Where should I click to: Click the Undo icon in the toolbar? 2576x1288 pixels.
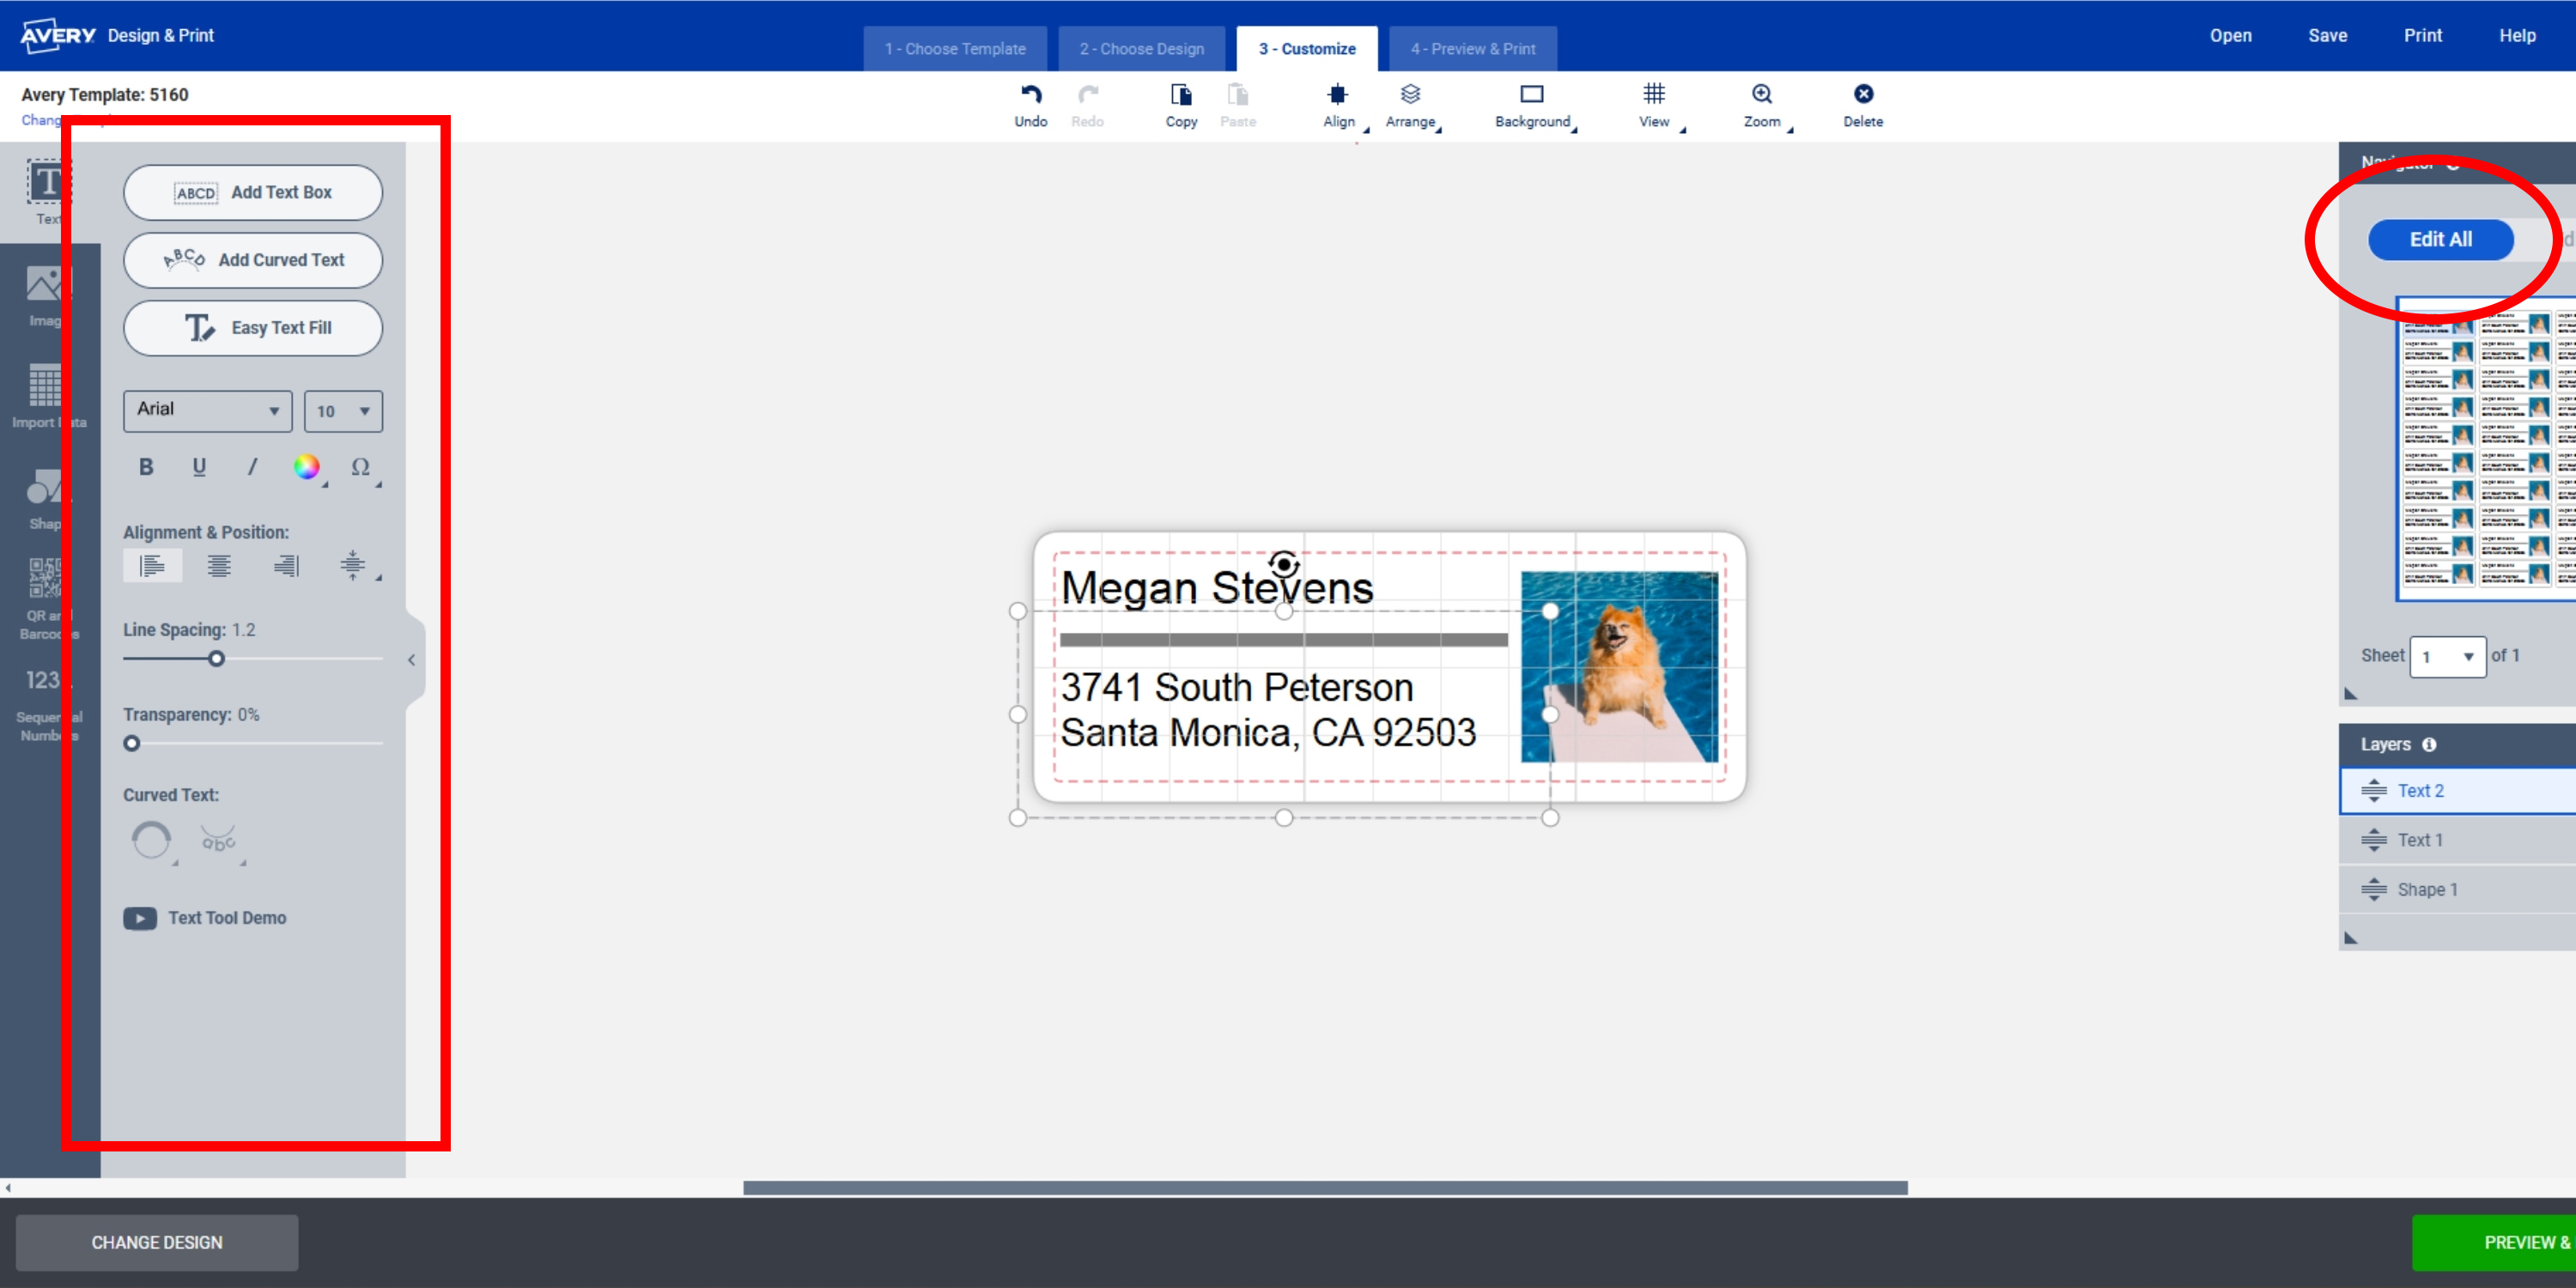click(1031, 104)
